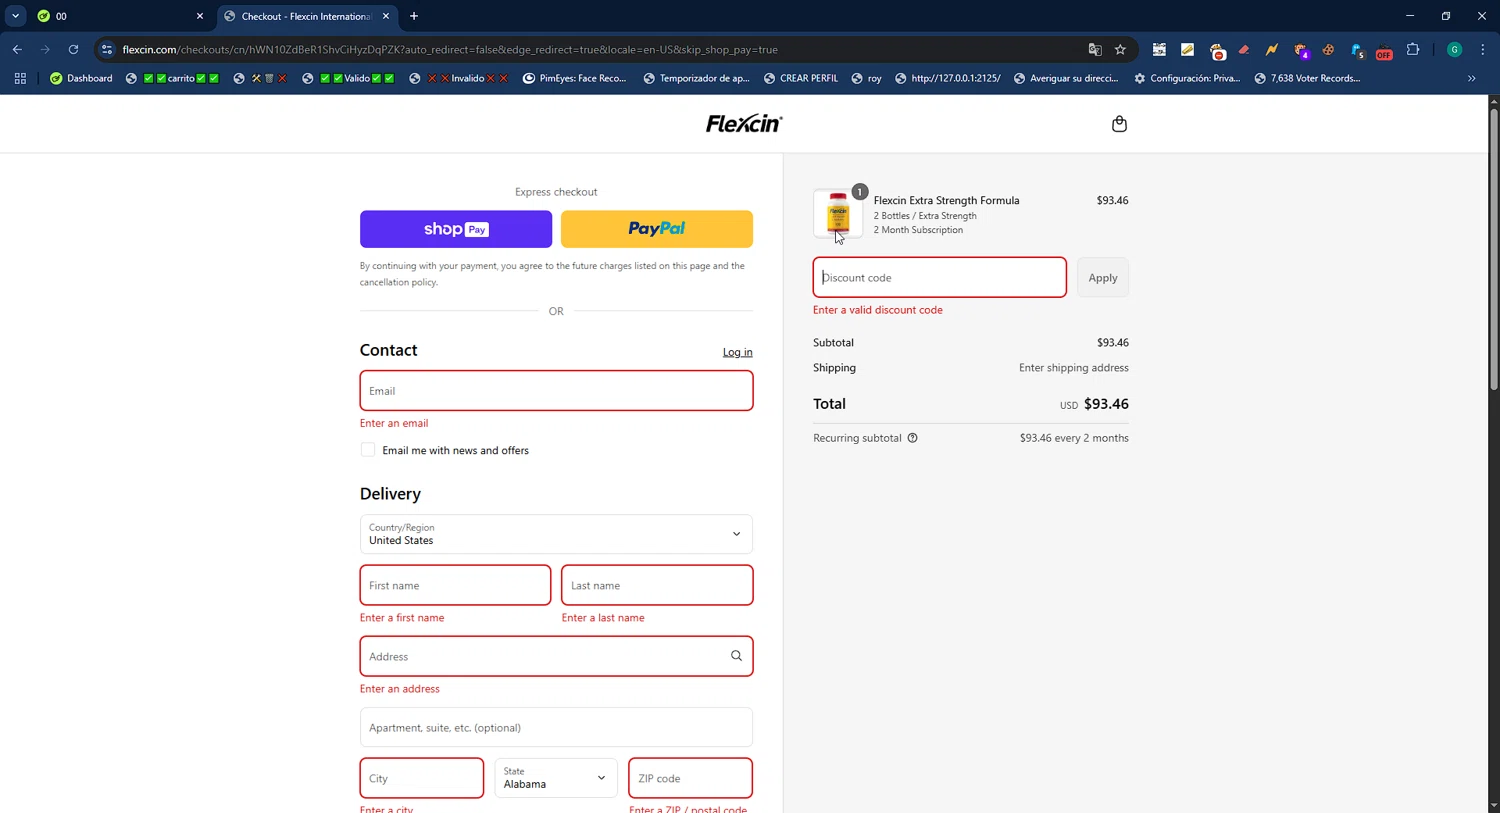Viewport: 1500px width, 813px height.
Task: Open the Temporizador de ap bookmark
Action: (x=696, y=78)
